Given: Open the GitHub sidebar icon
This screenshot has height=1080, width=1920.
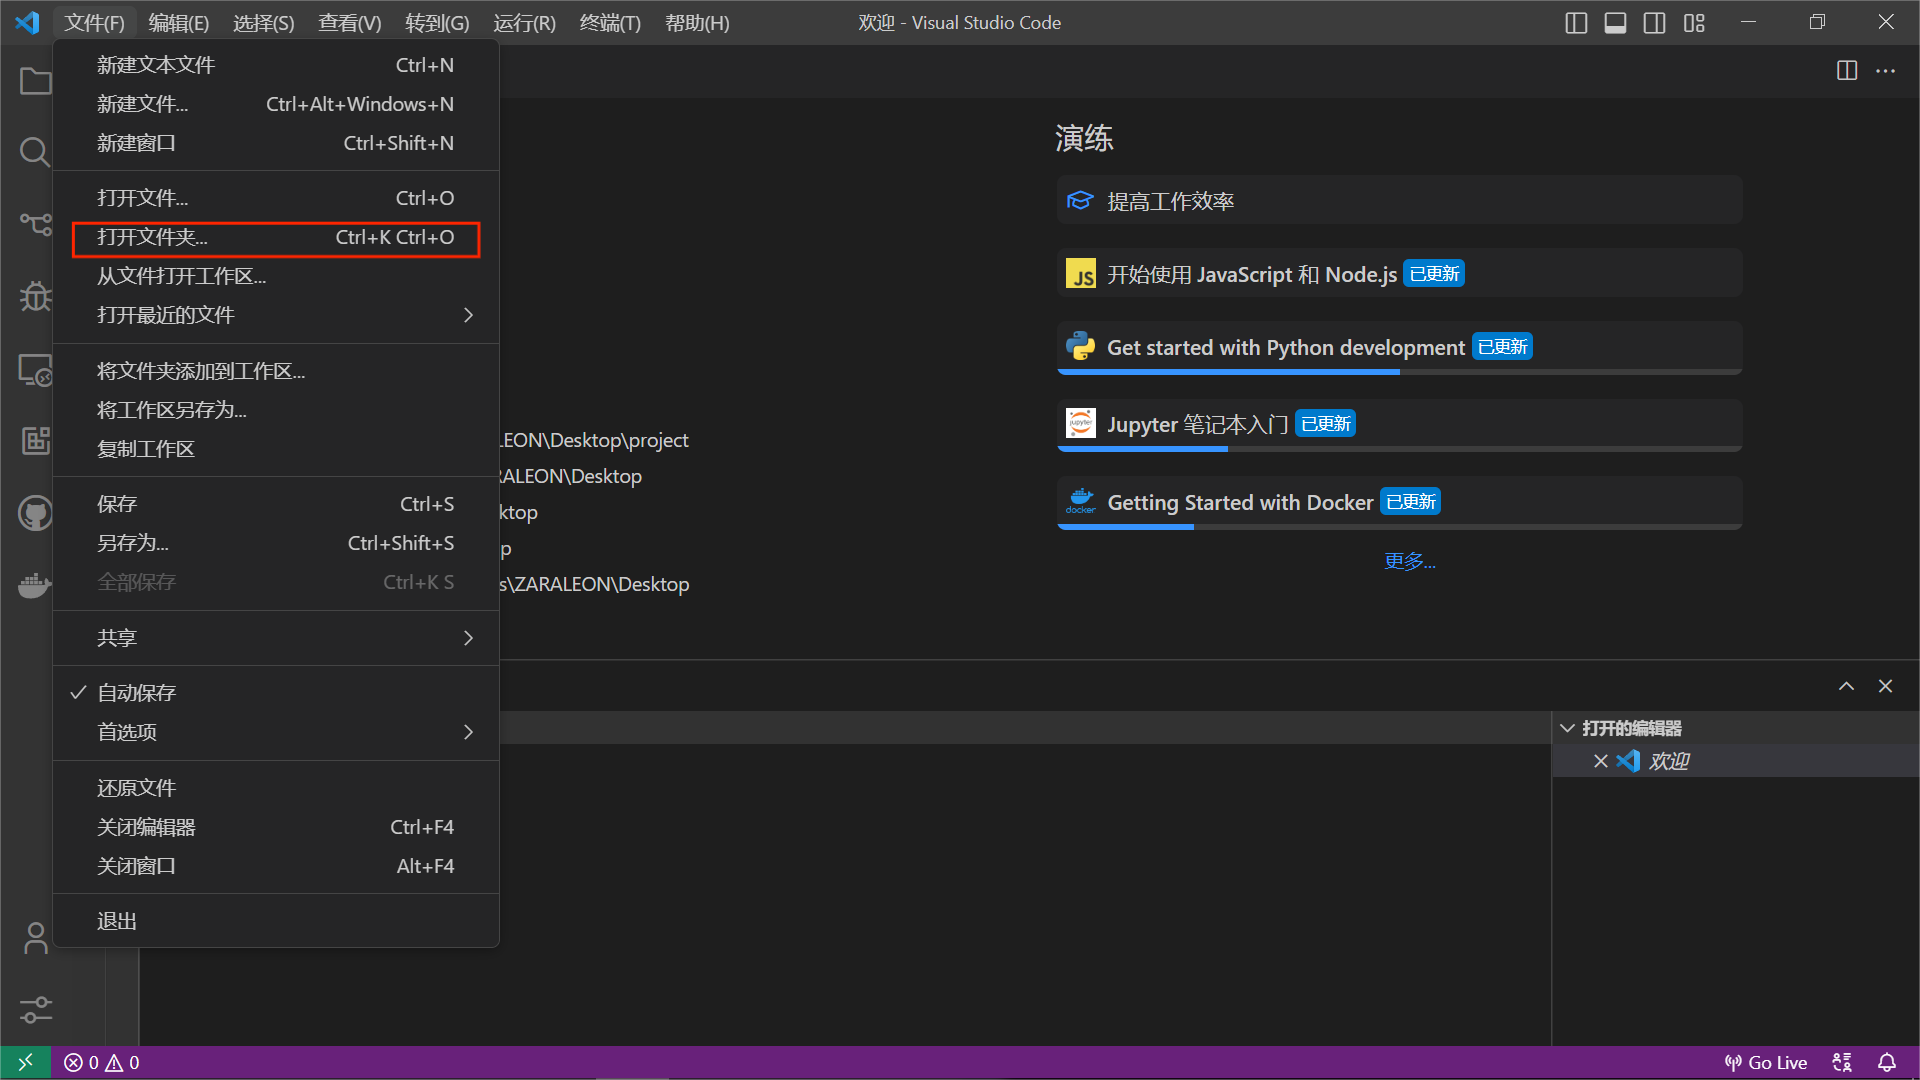Looking at the screenshot, I should click(35, 514).
